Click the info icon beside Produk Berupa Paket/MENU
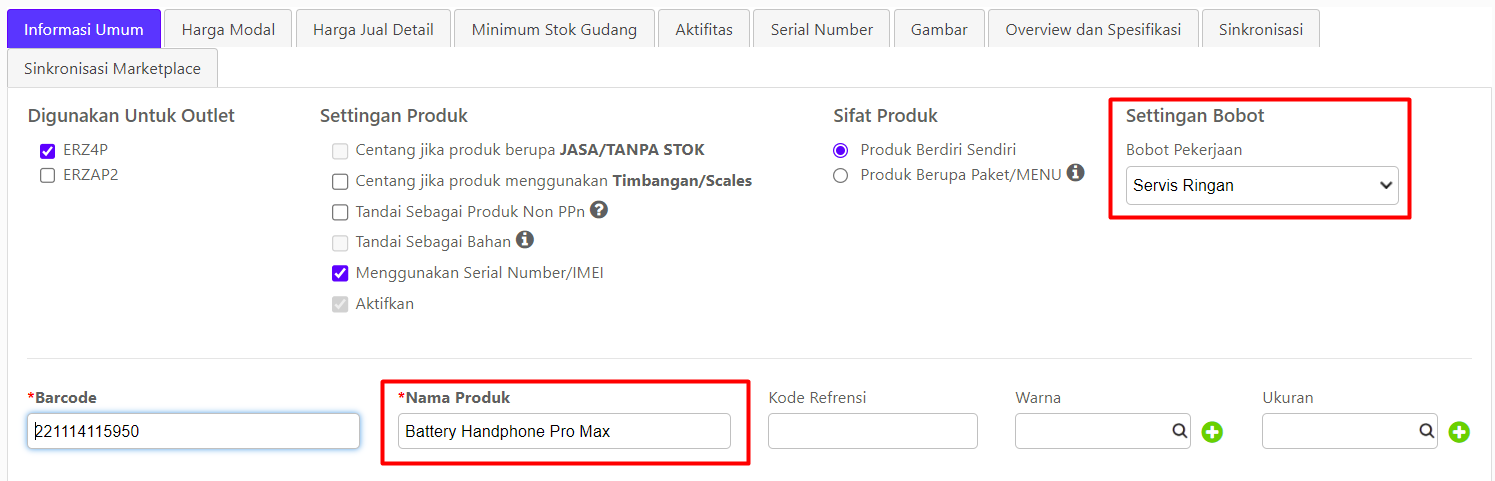This screenshot has width=1495, height=481. (x=1076, y=172)
